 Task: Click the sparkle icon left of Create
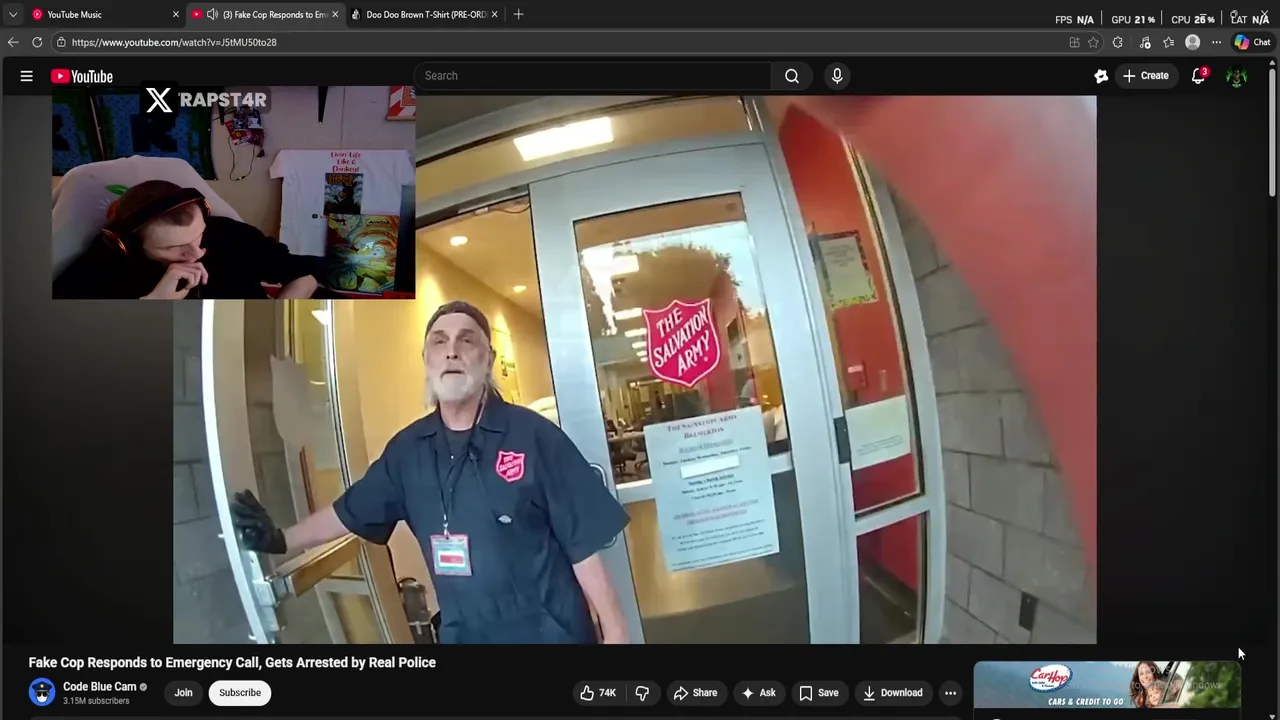coord(1101,76)
